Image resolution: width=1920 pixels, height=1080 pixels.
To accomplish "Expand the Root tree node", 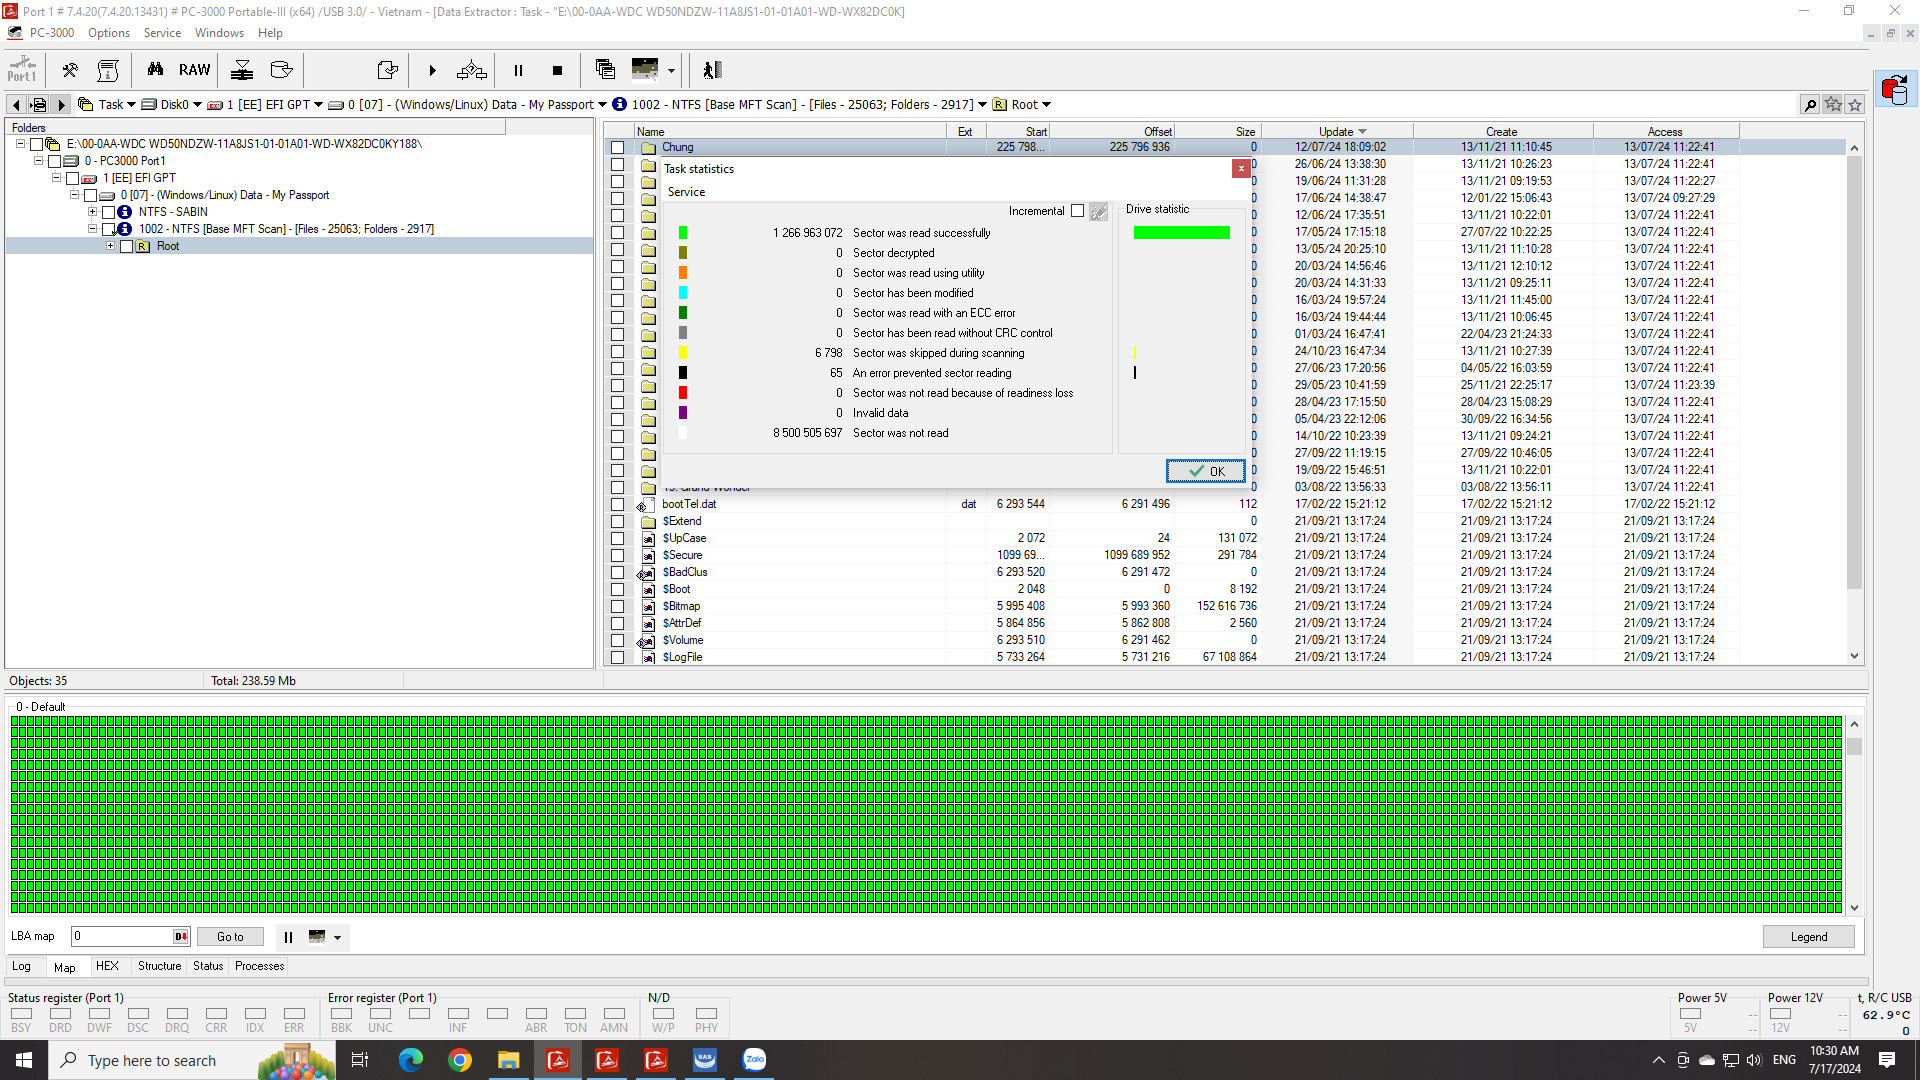I will [x=111, y=246].
